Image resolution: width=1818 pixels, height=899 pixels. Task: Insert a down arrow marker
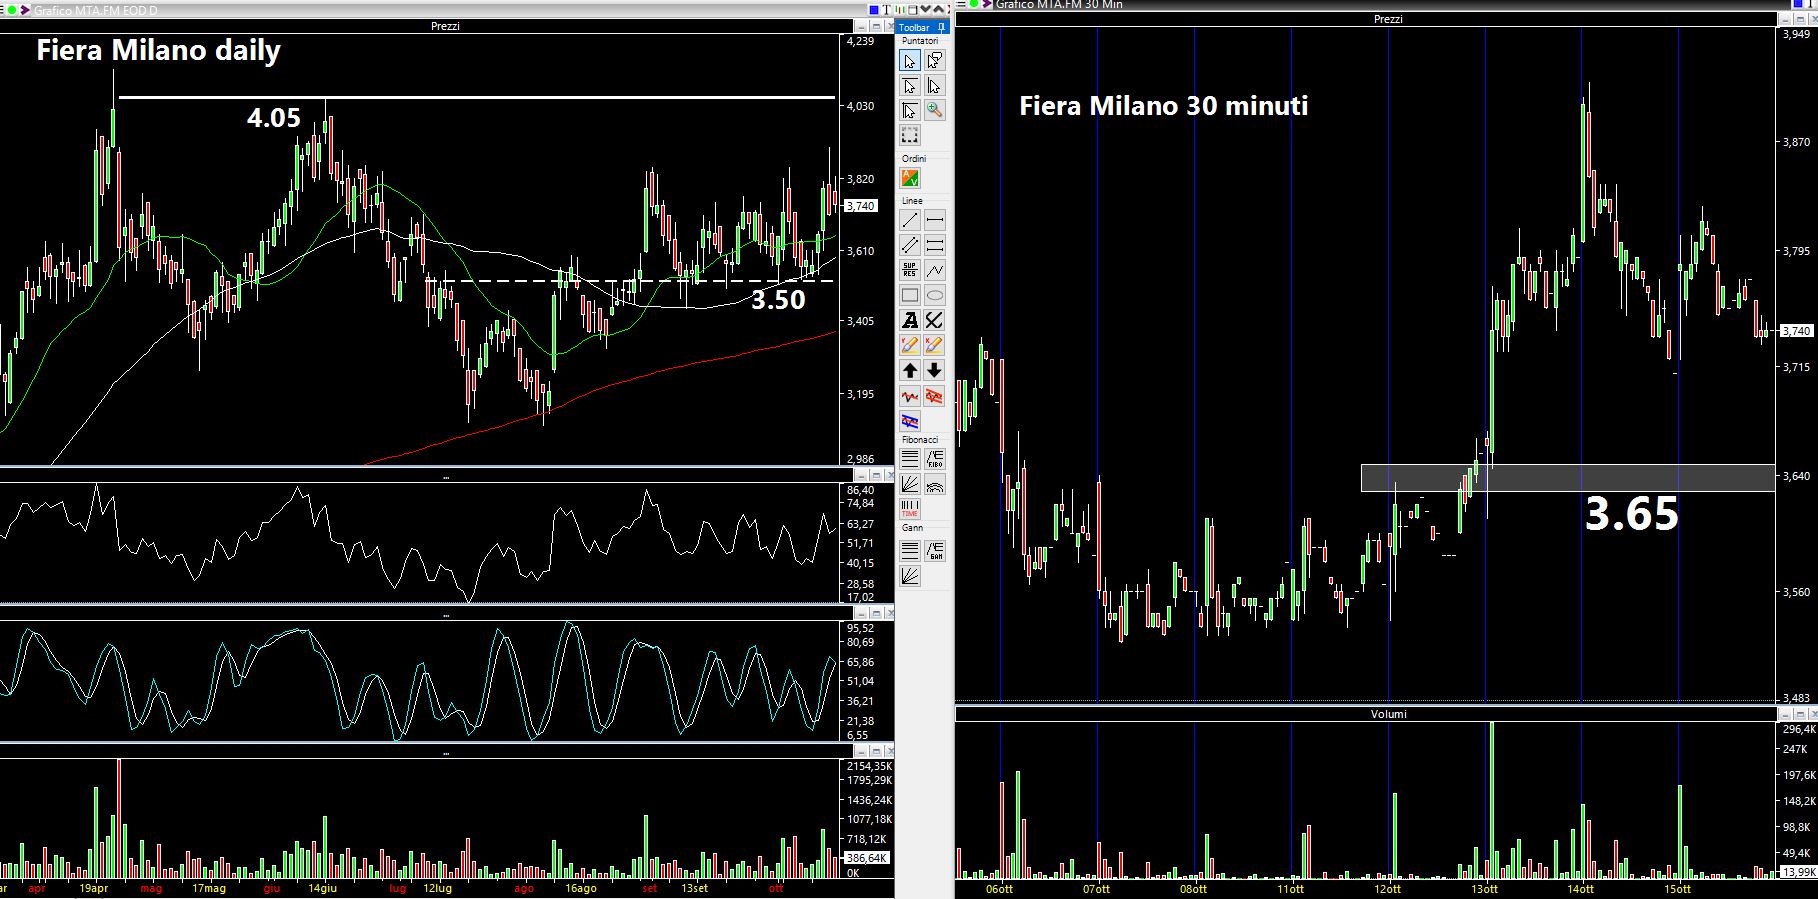[934, 370]
